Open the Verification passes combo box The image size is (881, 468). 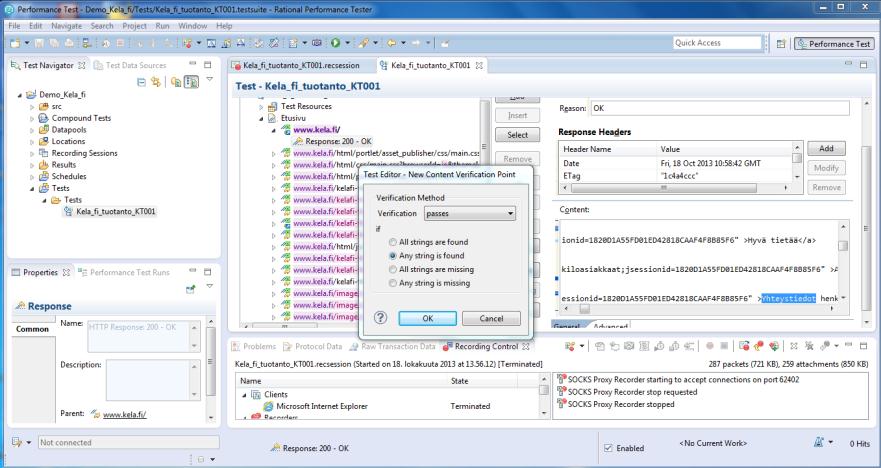tap(470, 213)
